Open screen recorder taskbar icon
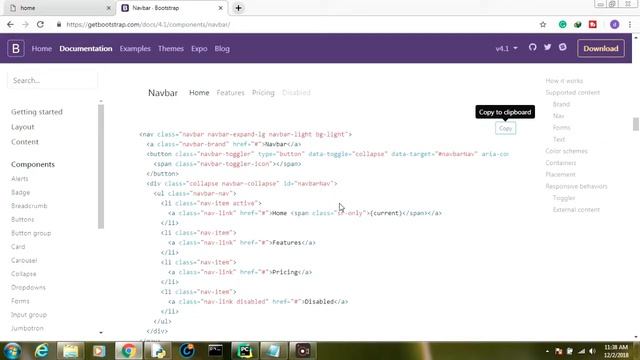This screenshot has height=360, width=640. [303, 351]
